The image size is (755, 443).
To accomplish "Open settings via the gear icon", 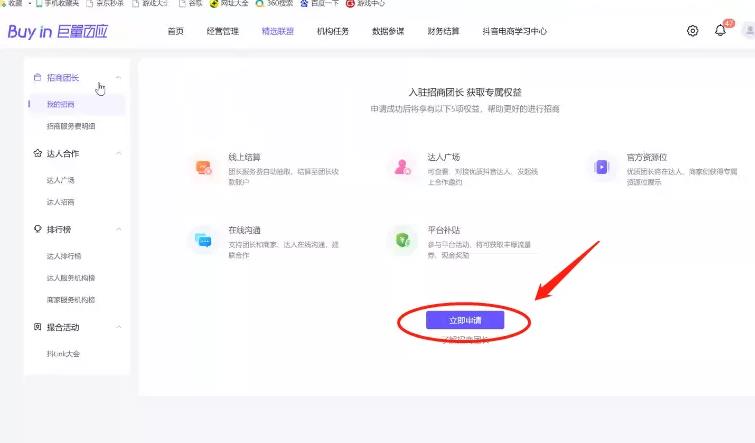I will [693, 31].
